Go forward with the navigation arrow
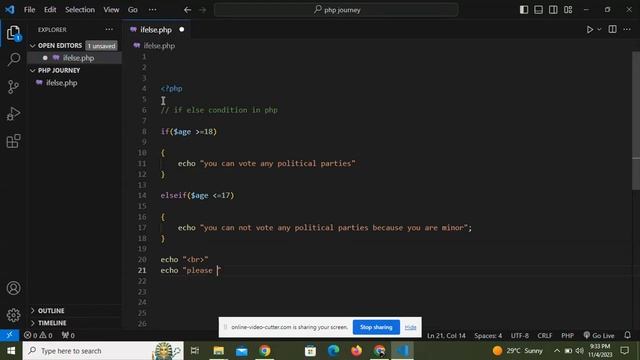Image resolution: width=640 pixels, height=360 pixels. pos(202,10)
